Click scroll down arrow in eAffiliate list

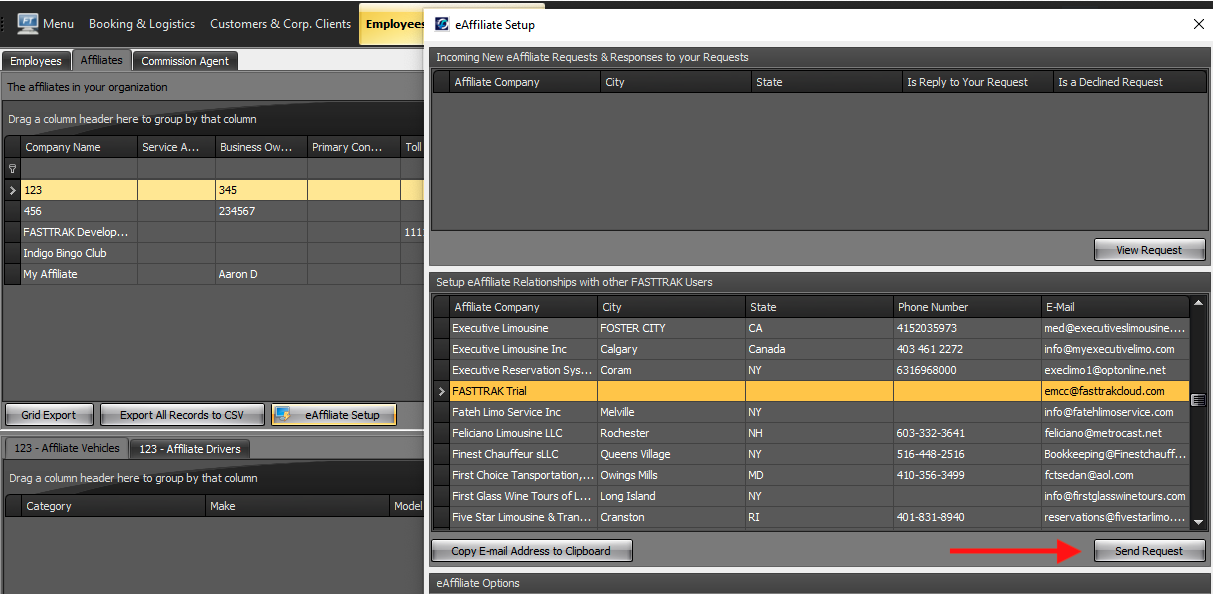pyautogui.click(x=1198, y=521)
